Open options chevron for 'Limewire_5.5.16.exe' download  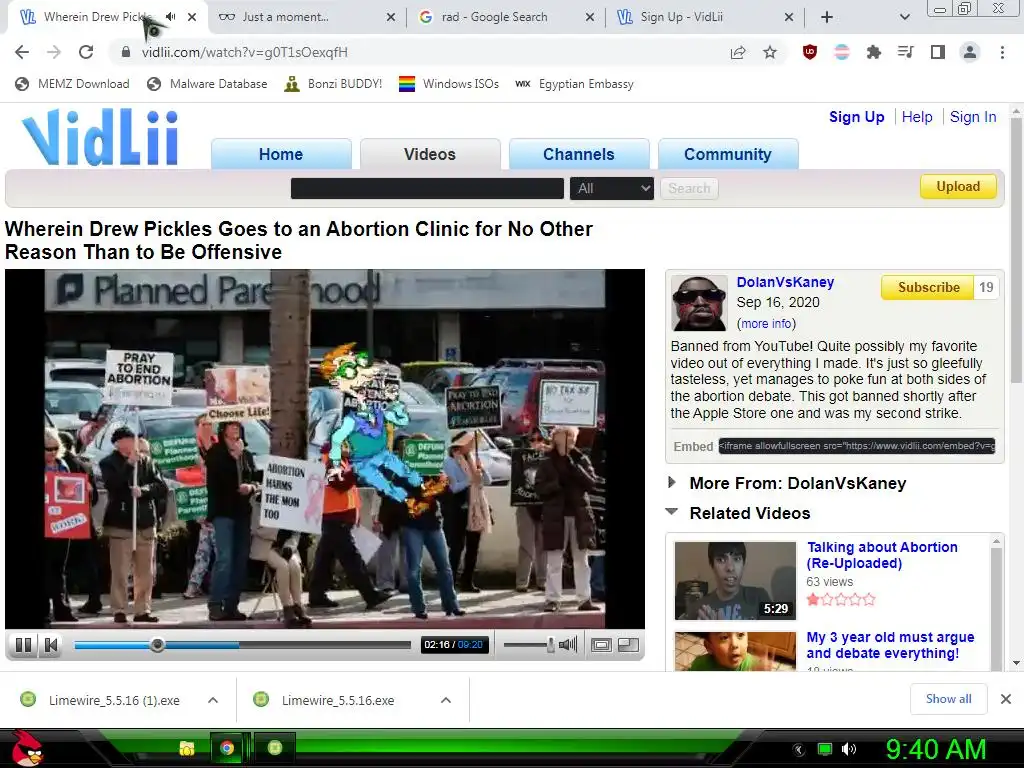pos(446,700)
